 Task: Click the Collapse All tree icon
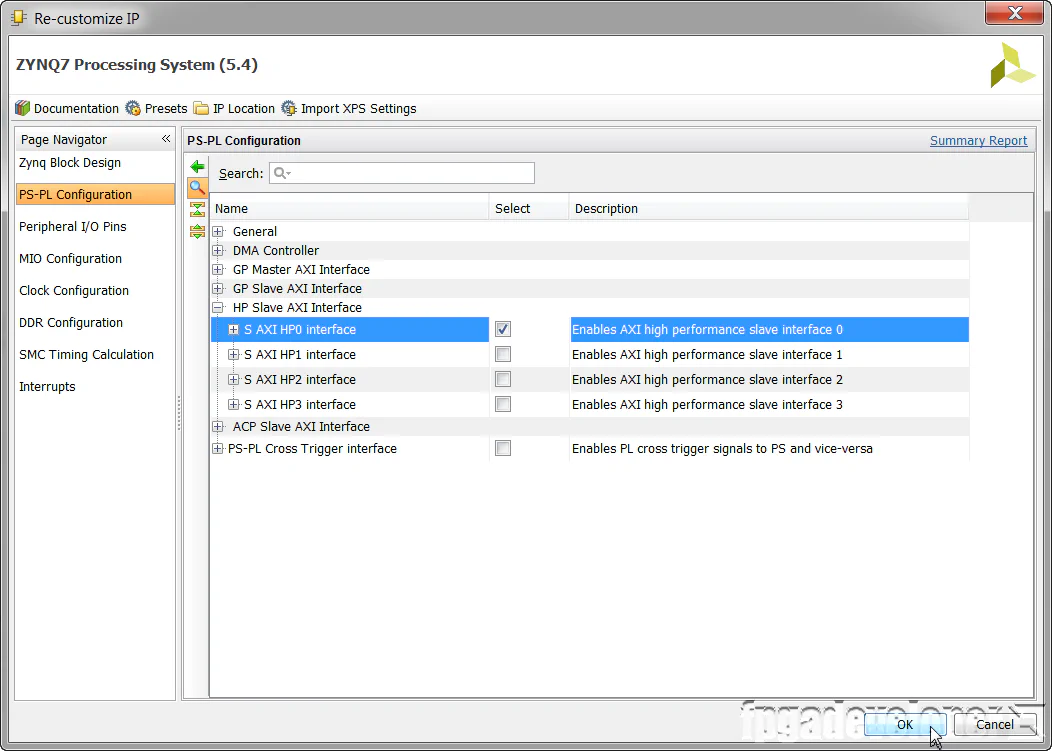pyautogui.click(x=197, y=209)
